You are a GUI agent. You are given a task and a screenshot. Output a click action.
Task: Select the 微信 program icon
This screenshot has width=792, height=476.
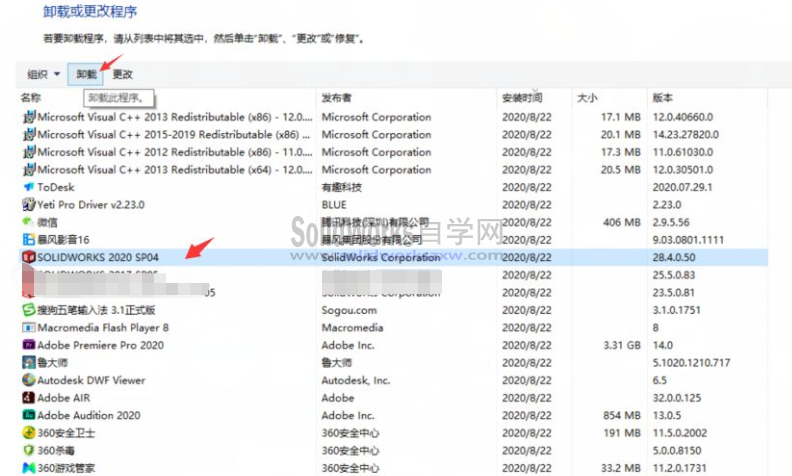point(28,222)
